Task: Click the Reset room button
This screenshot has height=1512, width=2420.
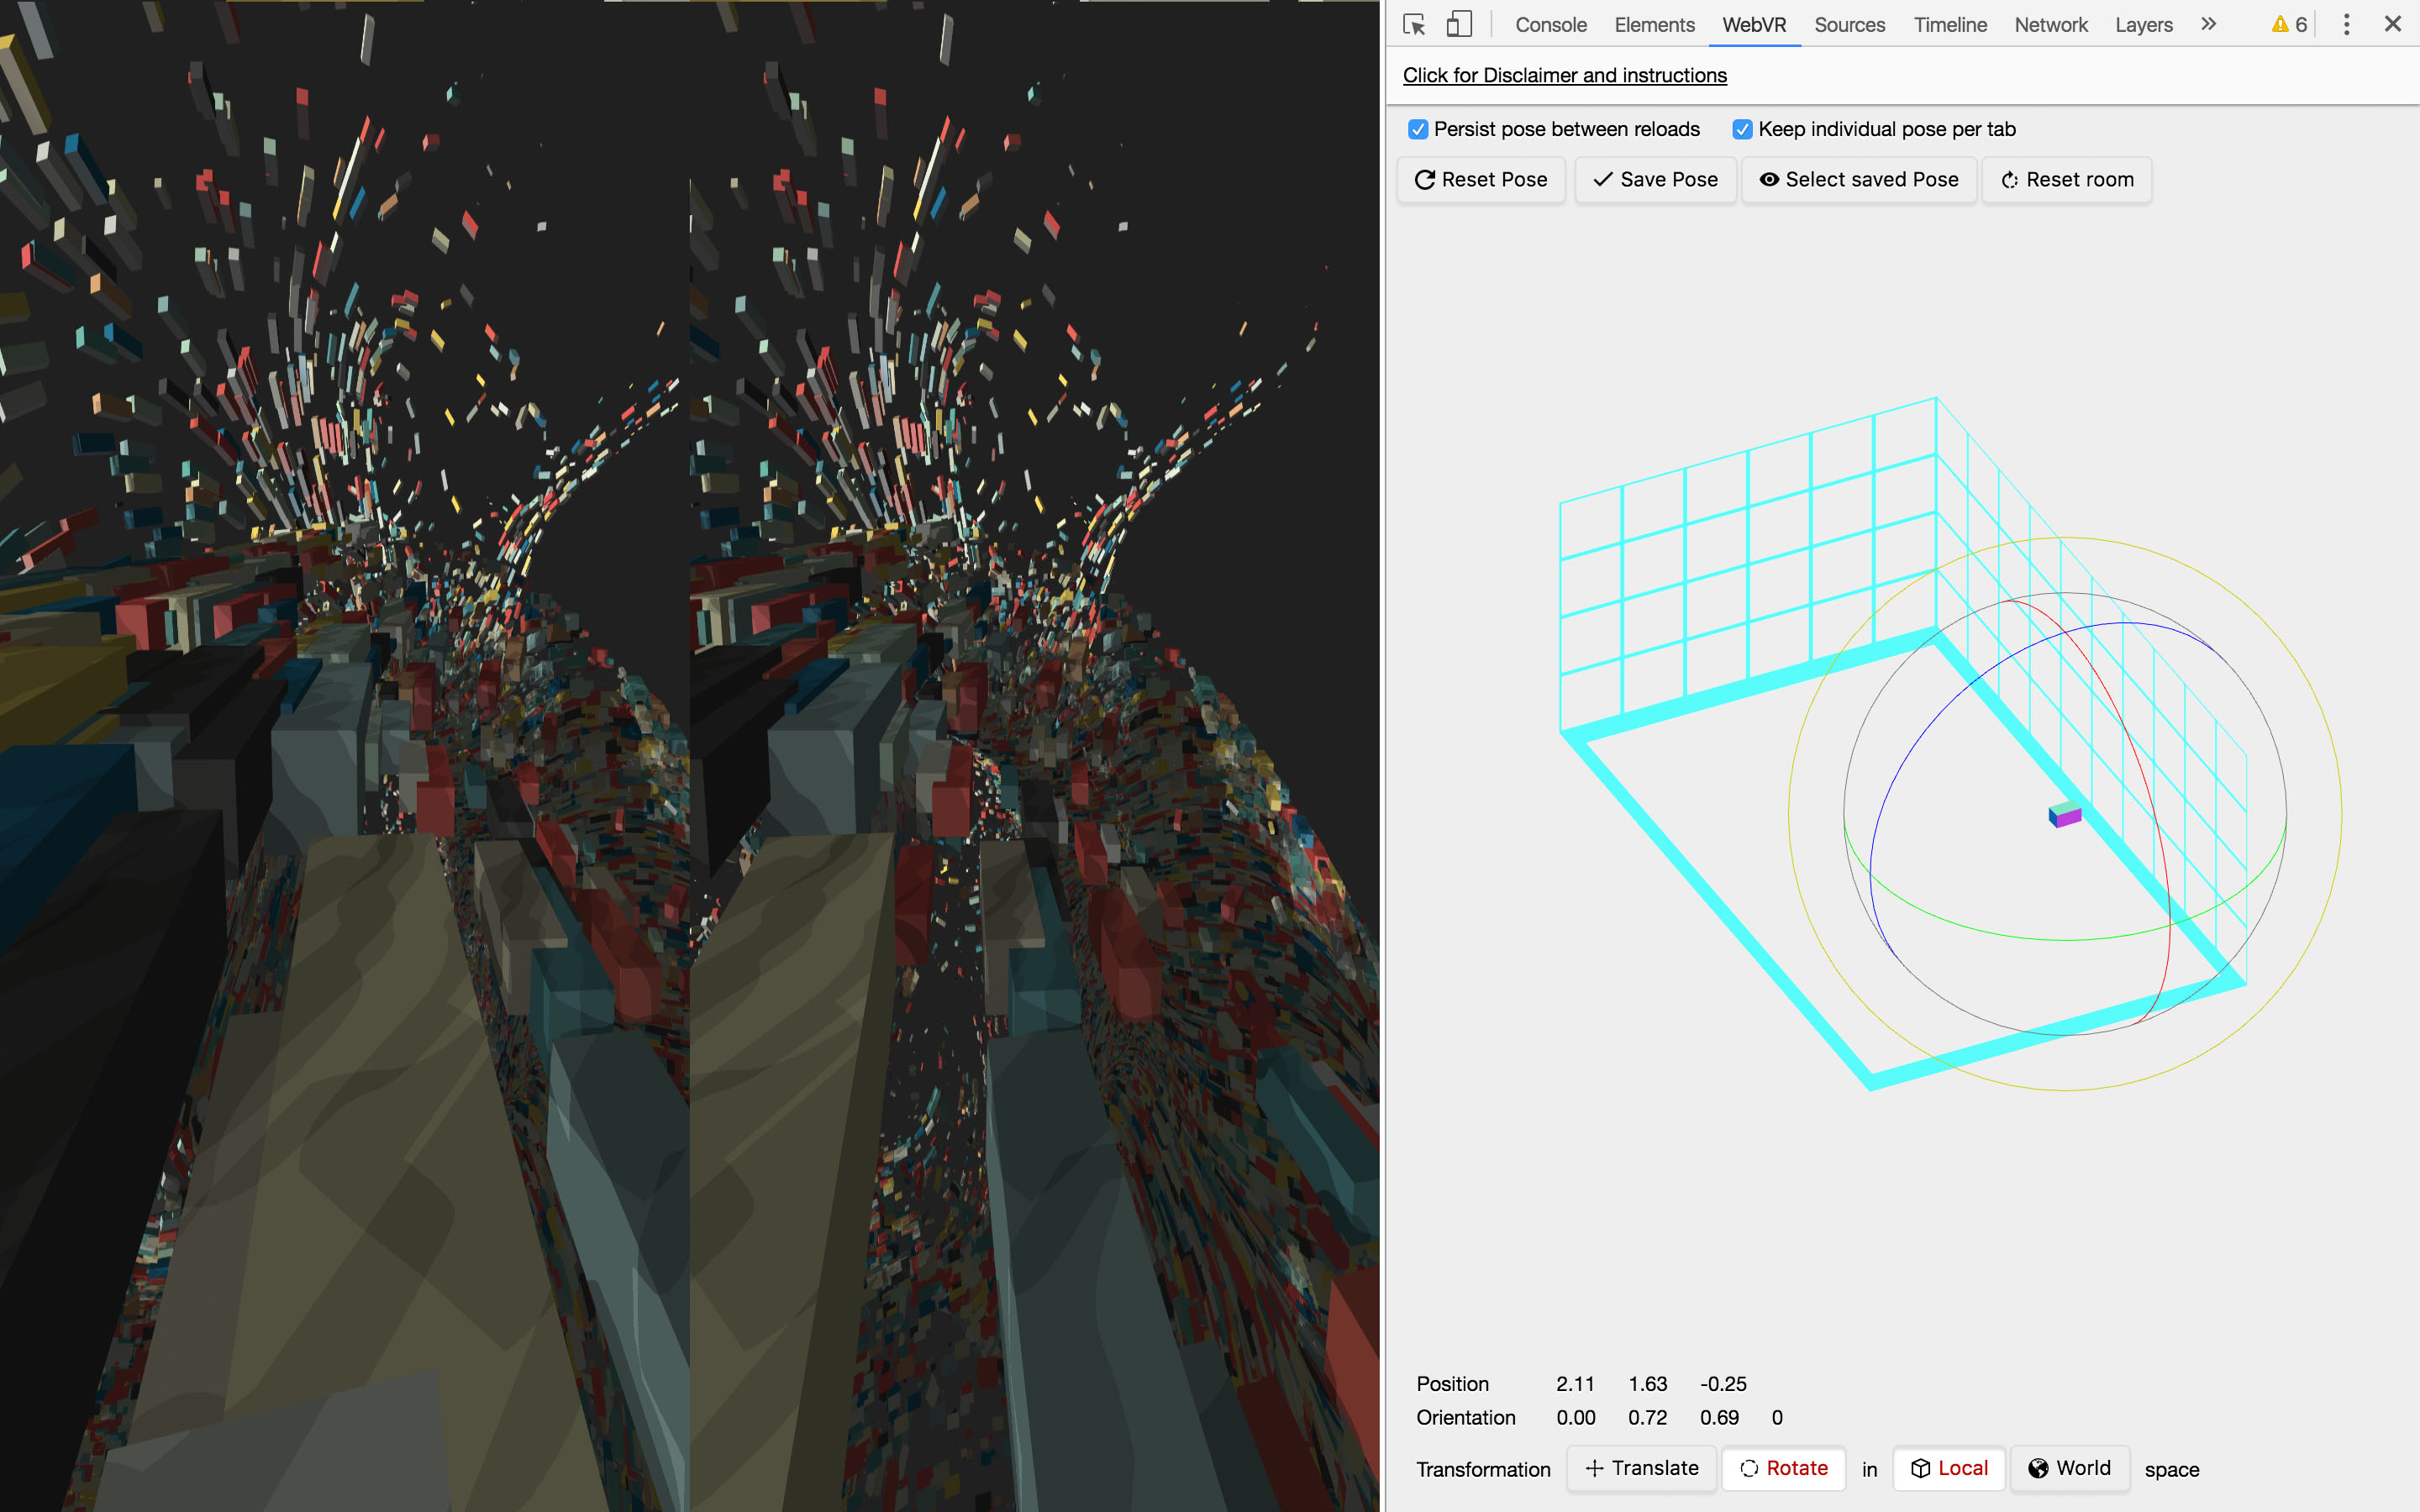Action: coord(2066,180)
